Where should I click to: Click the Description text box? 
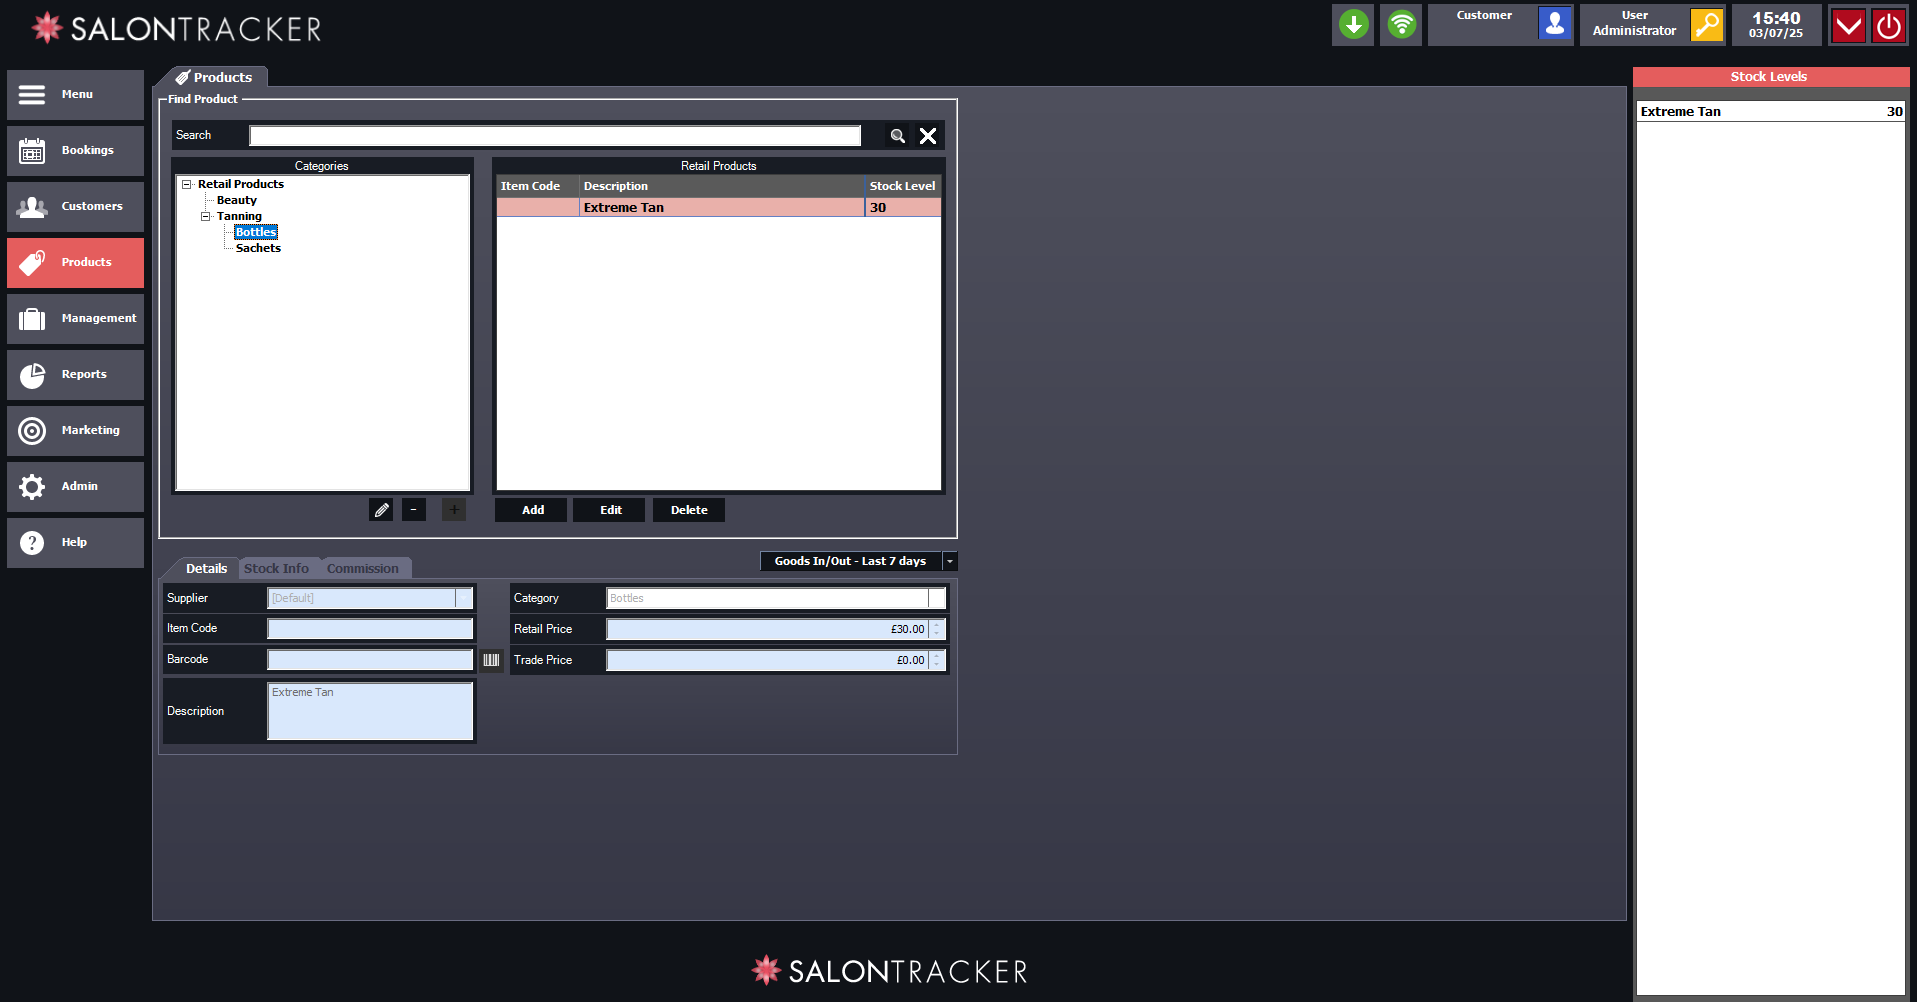(370, 712)
